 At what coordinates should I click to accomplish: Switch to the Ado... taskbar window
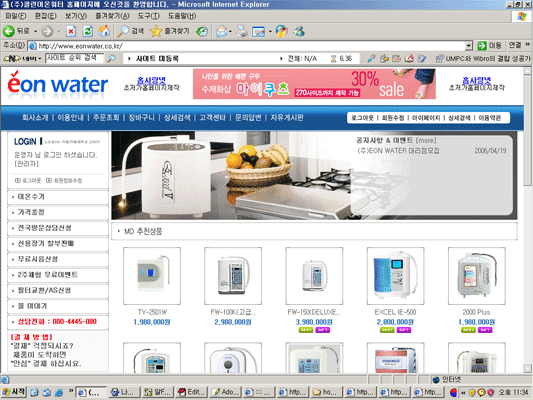click(225, 392)
